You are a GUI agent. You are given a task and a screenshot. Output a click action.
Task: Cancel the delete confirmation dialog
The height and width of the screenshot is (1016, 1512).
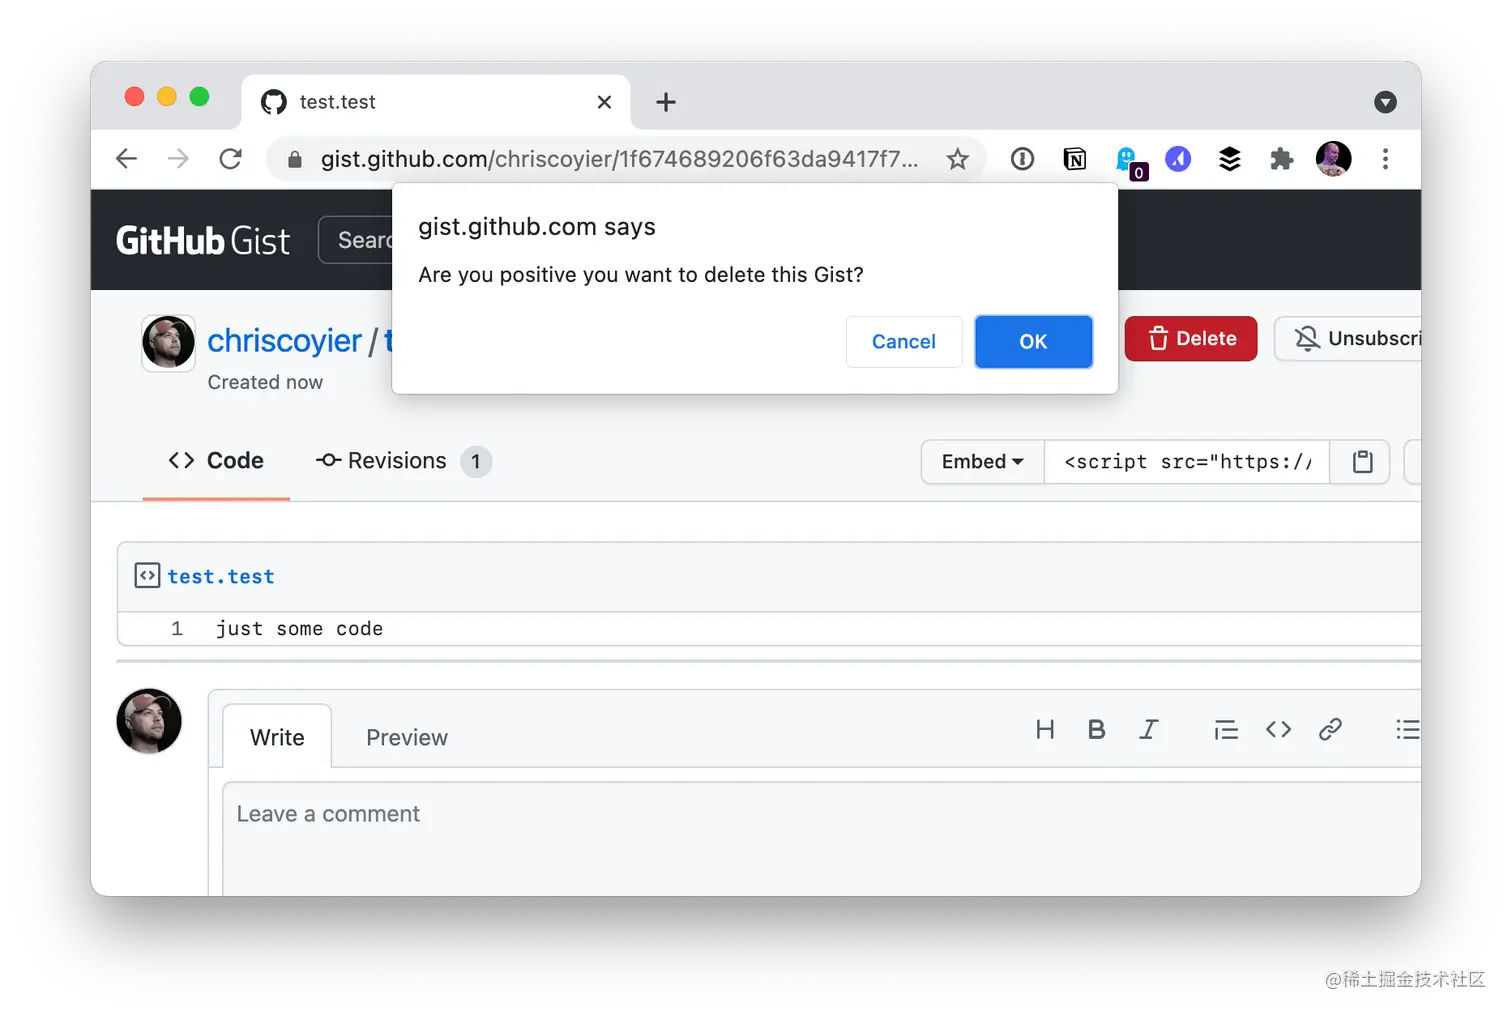point(904,342)
